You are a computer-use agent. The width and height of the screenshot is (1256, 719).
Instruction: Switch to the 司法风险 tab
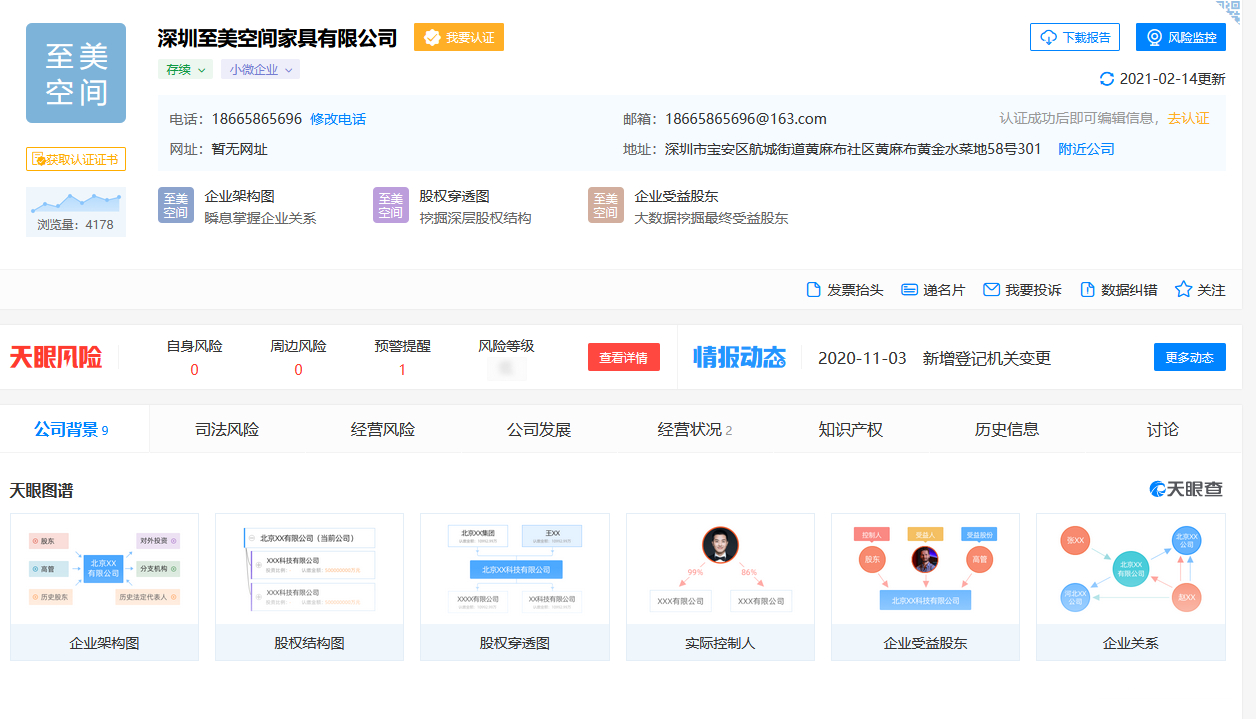click(x=227, y=430)
